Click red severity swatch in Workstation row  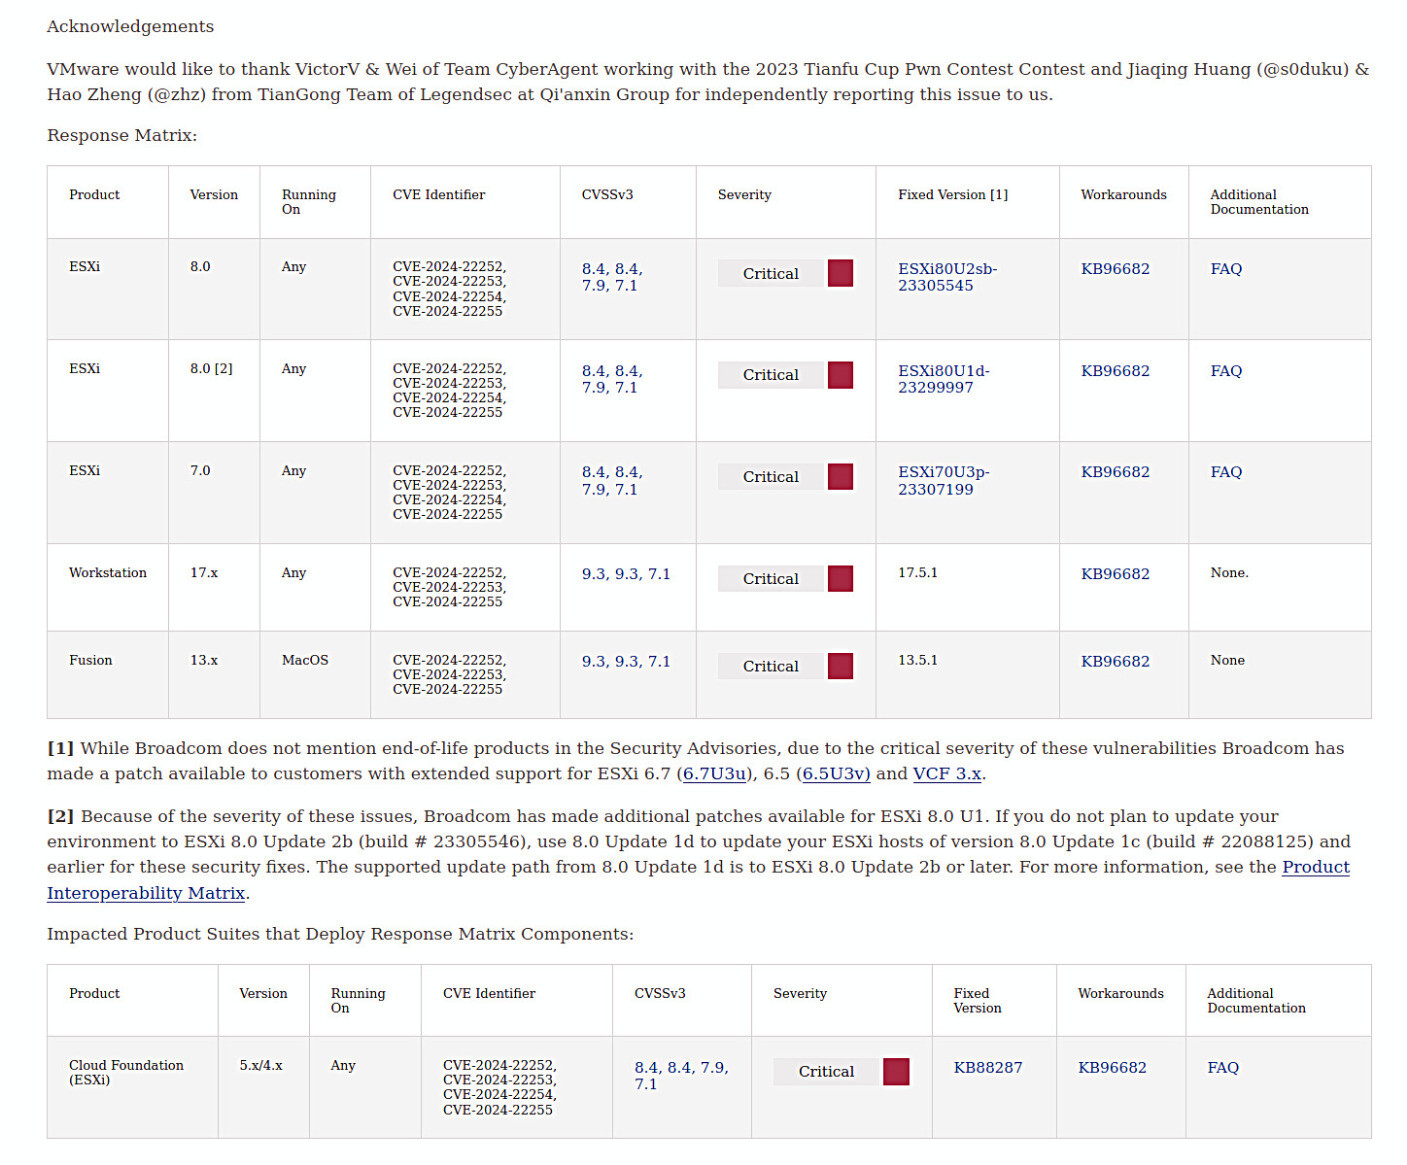click(x=841, y=579)
